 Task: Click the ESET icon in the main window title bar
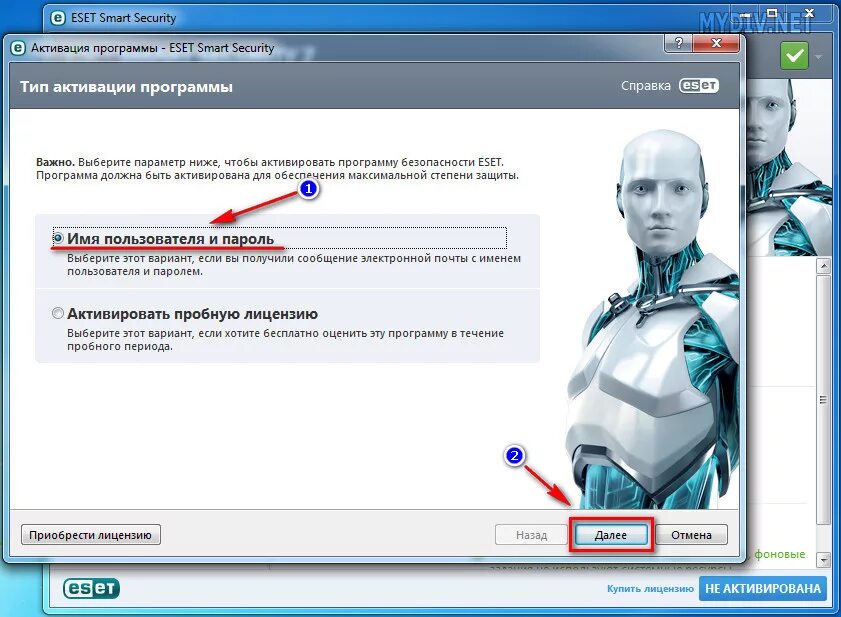coord(58,18)
